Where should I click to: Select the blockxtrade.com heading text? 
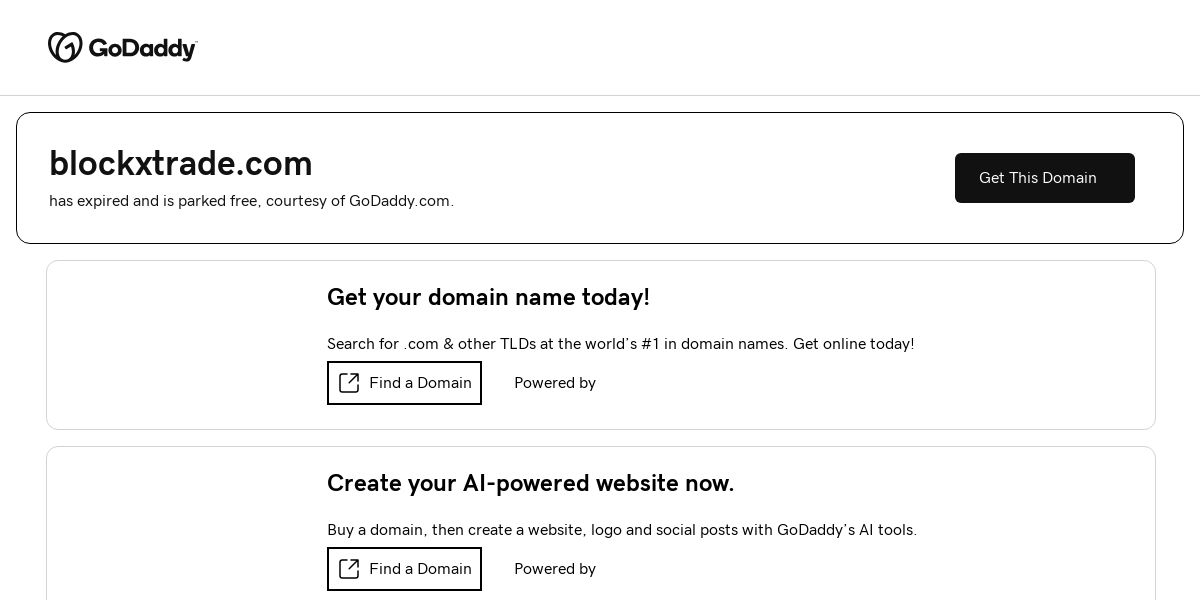click(x=181, y=163)
